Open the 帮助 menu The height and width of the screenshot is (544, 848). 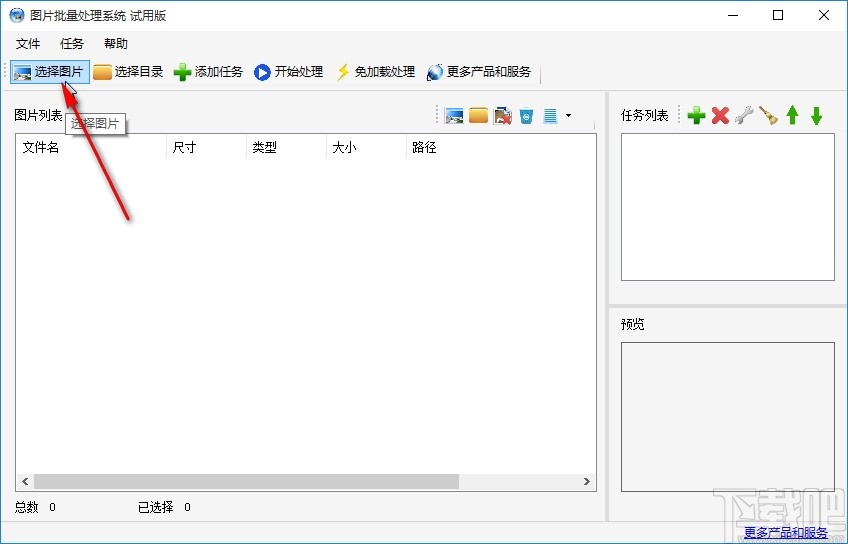tap(116, 44)
